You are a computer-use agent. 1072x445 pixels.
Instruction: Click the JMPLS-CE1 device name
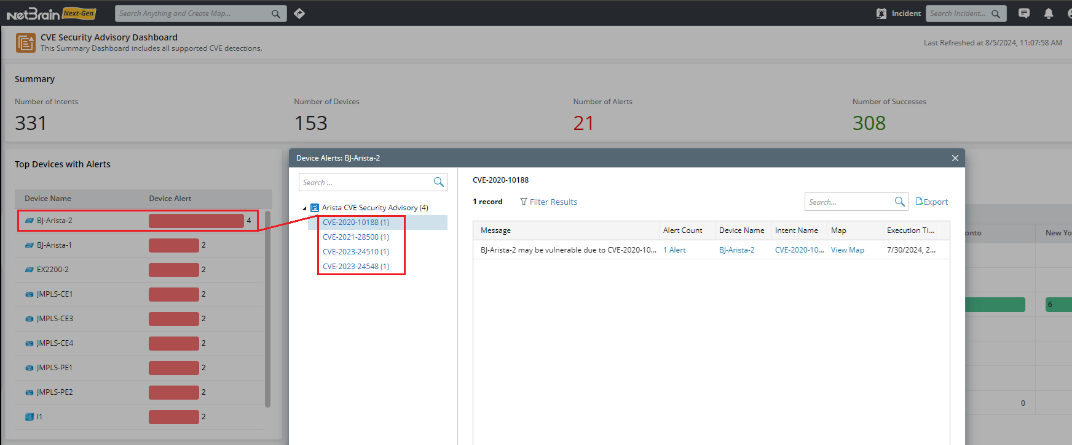click(x=55, y=294)
